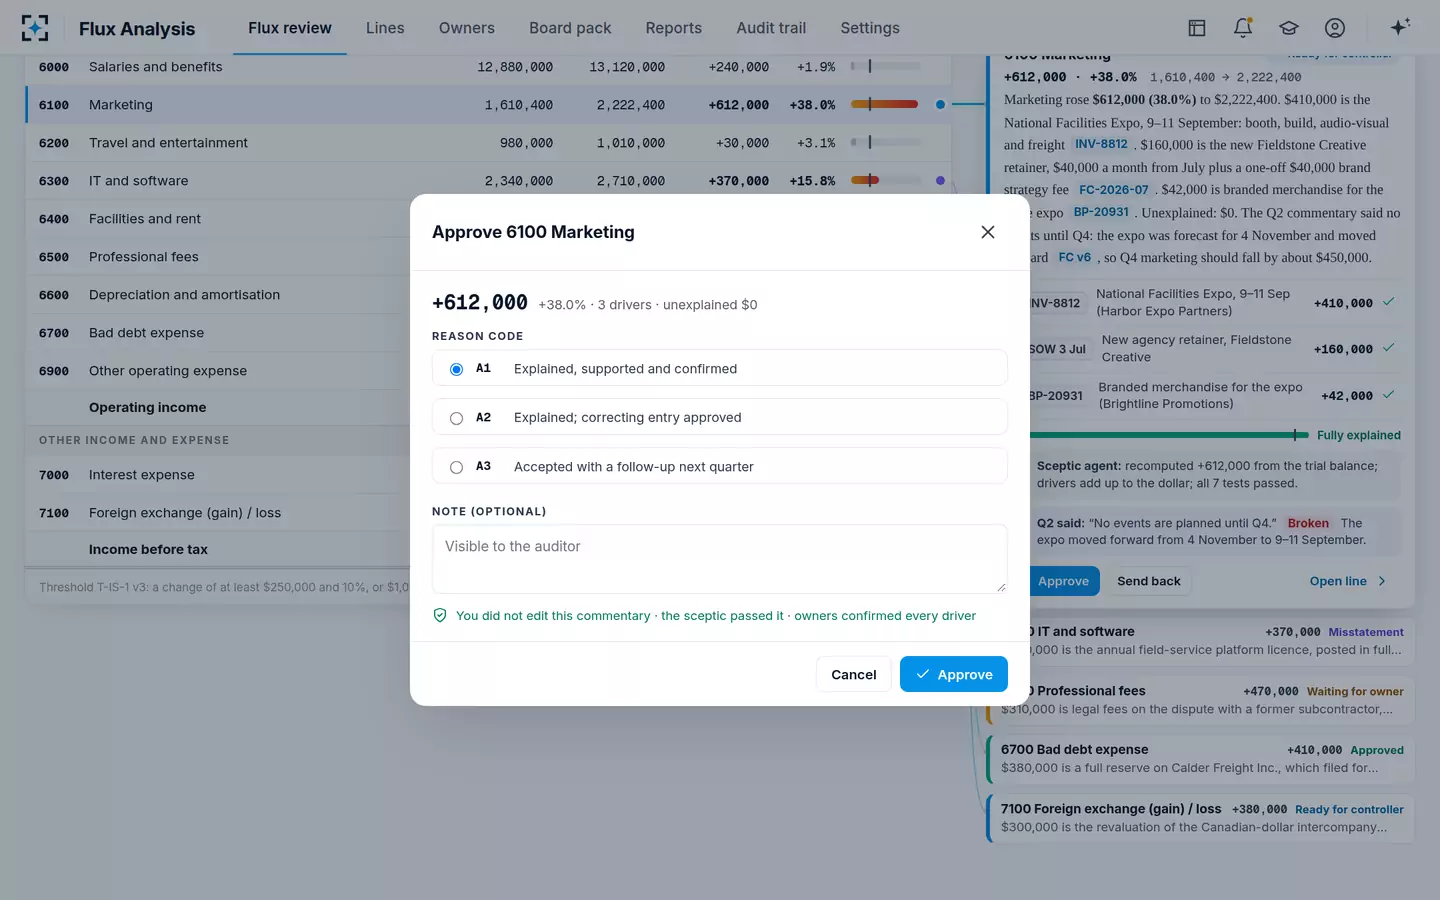Open the user account icon
This screenshot has width=1440, height=900.
pyautogui.click(x=1335, y=28)
